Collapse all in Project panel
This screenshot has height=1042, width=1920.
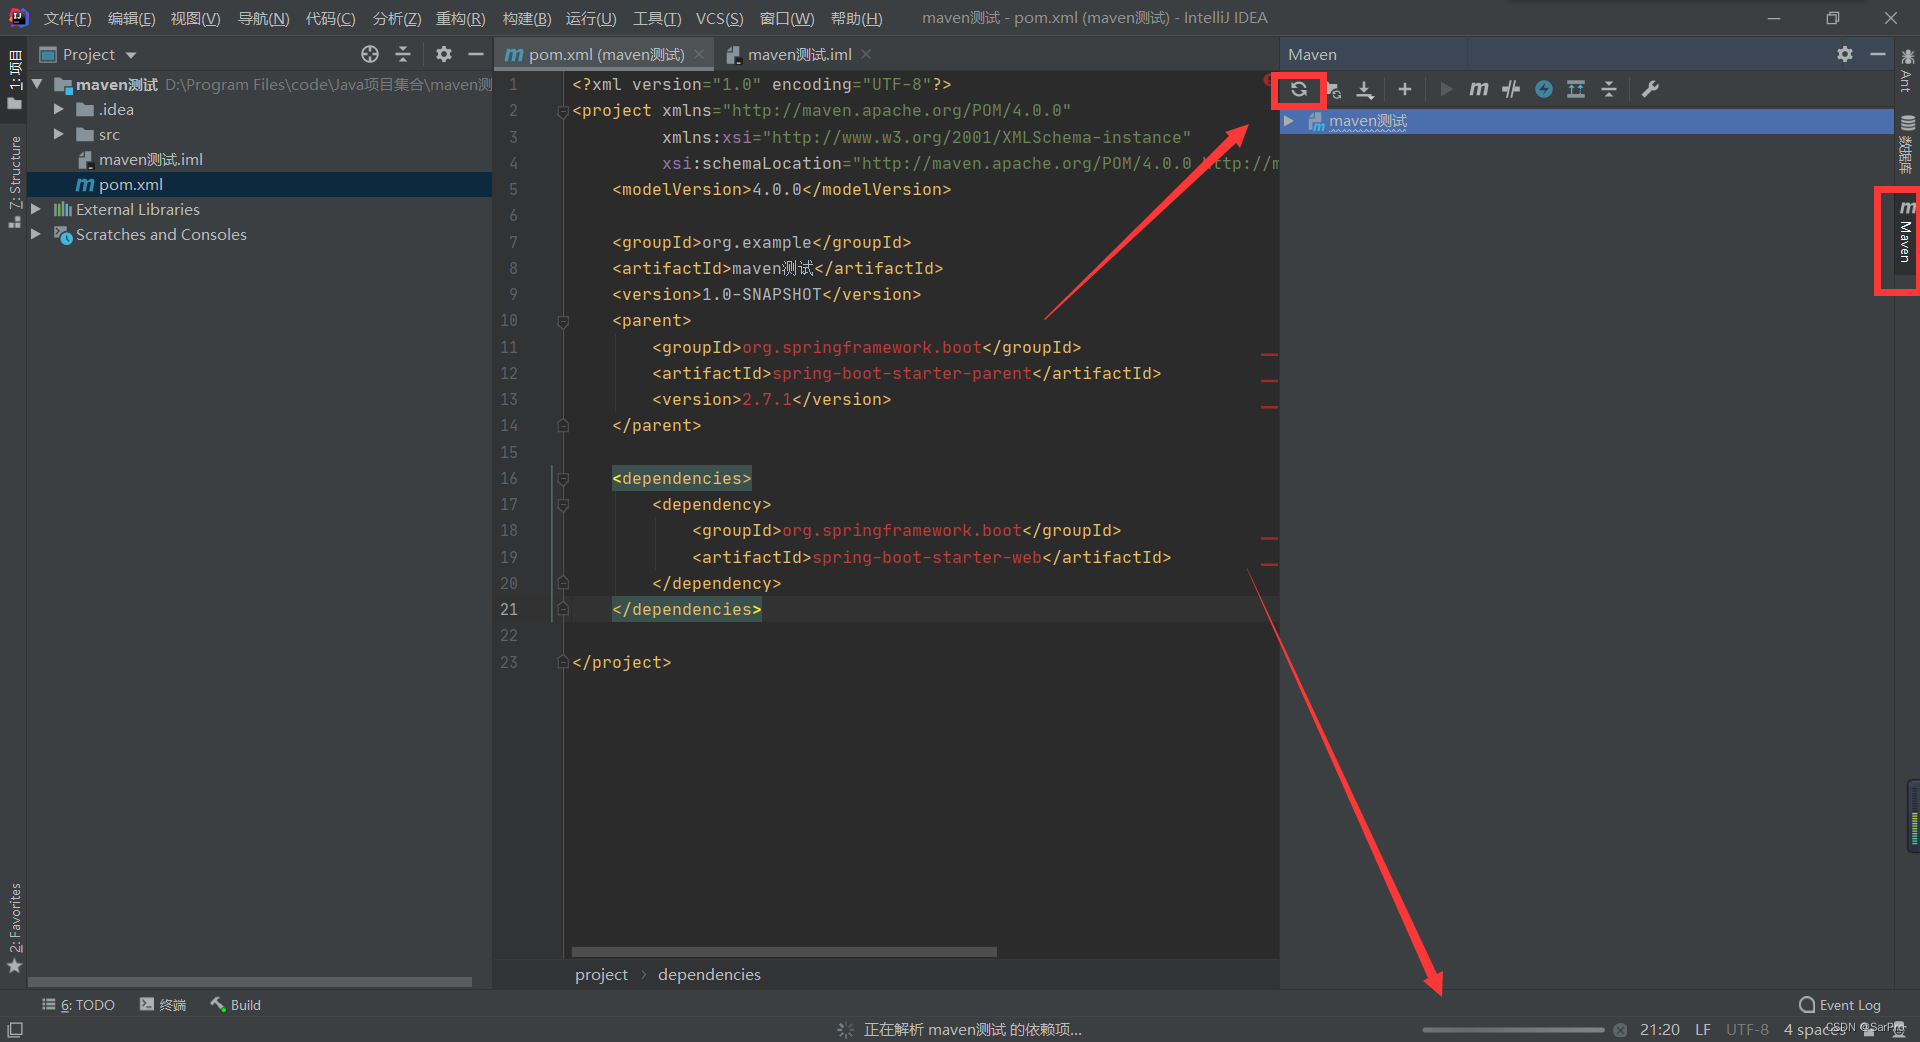click(403, 54)
